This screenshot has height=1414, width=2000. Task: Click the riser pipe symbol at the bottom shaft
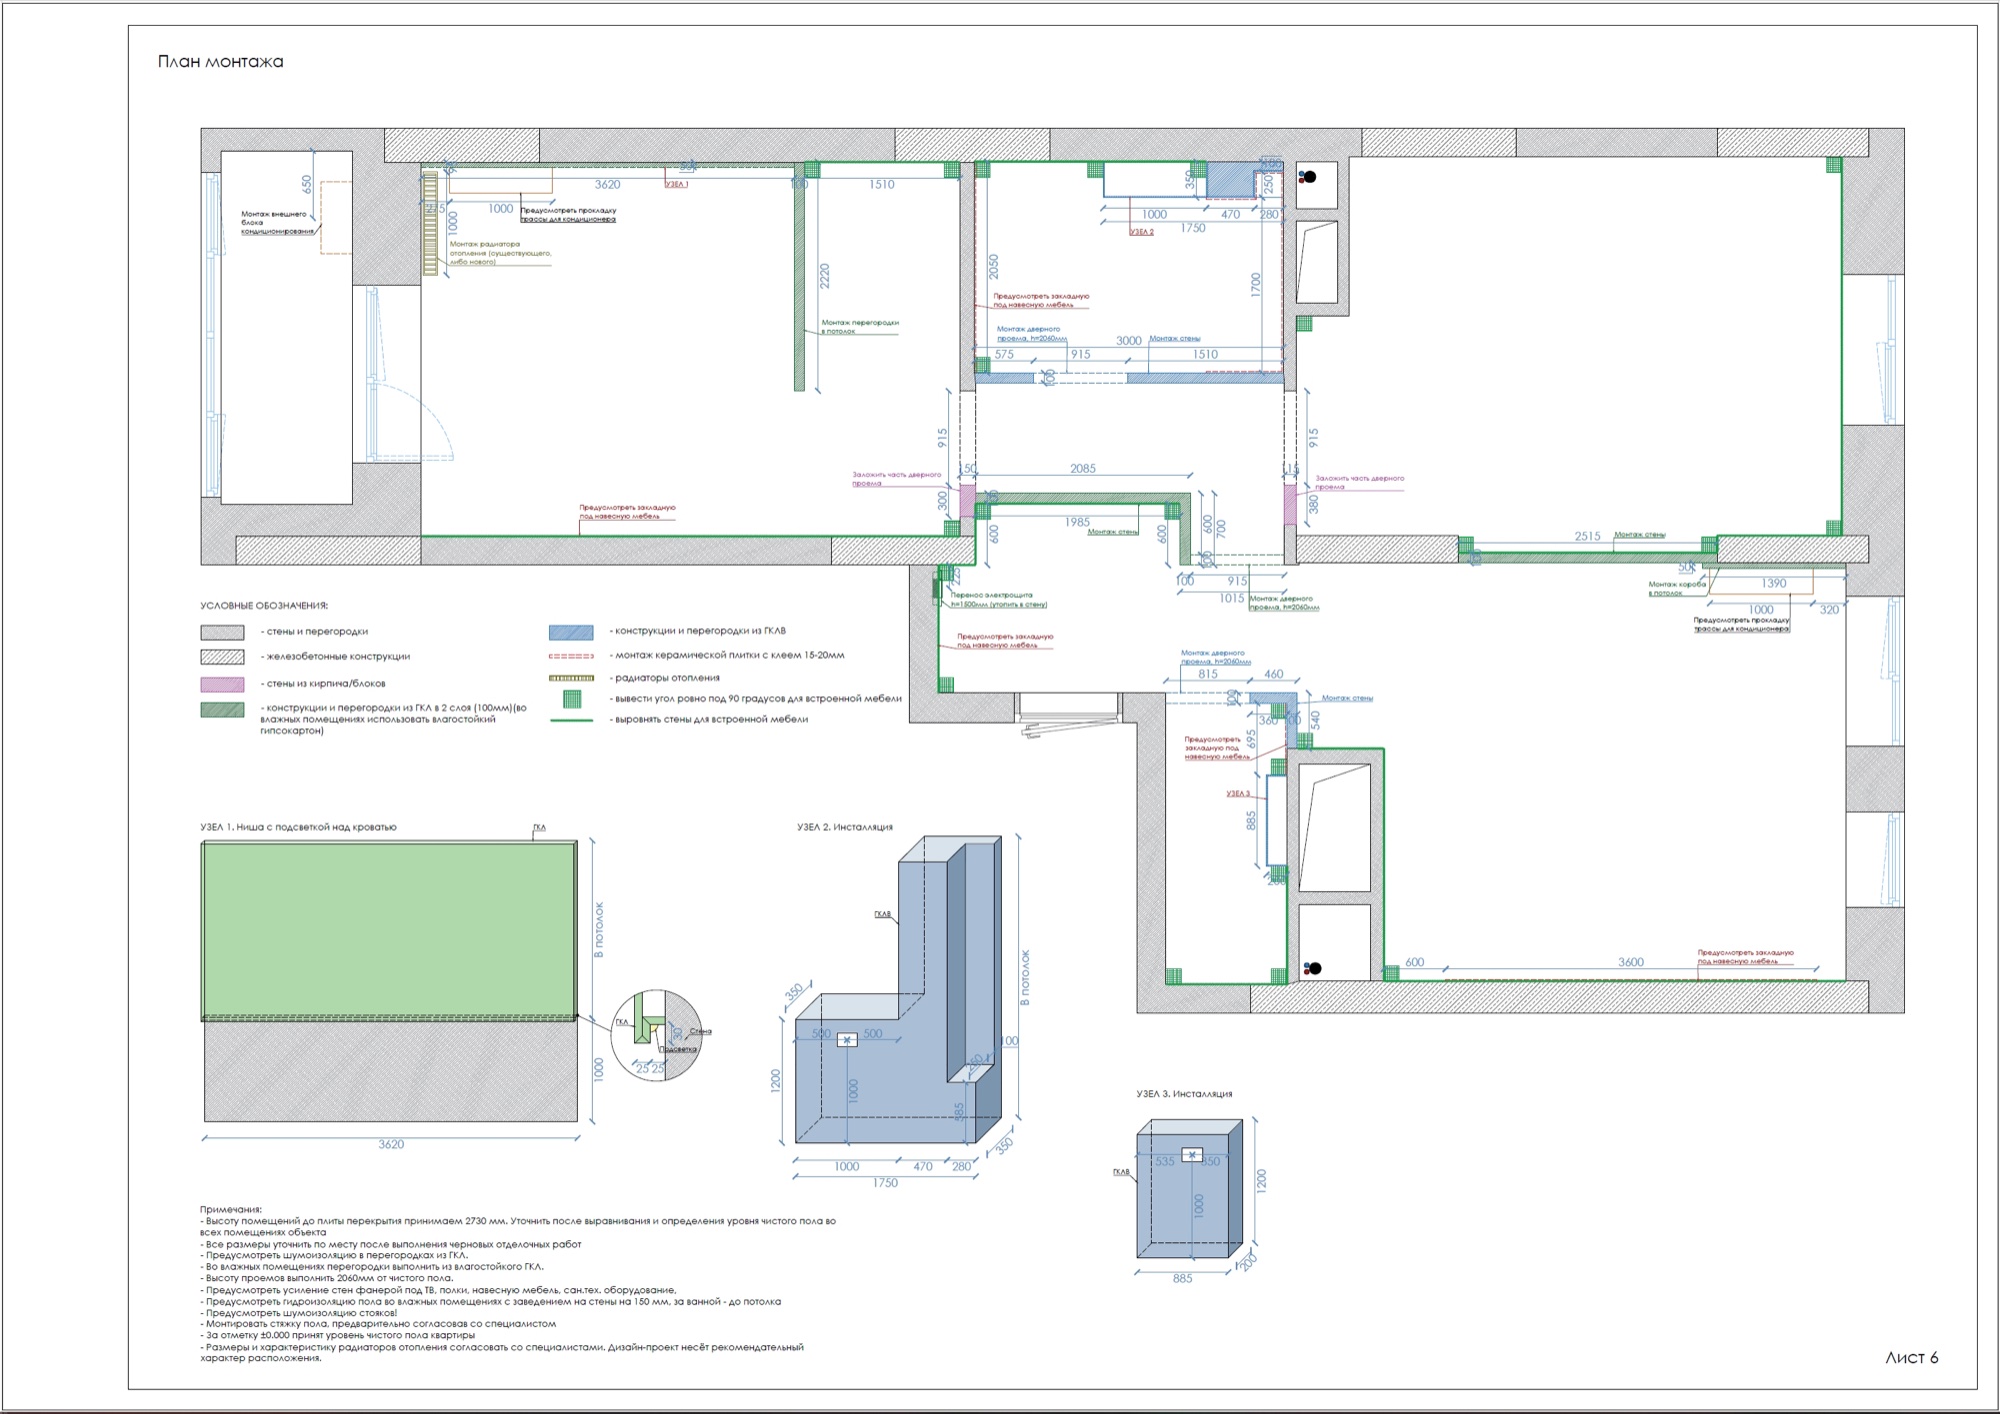[x=1312, y=968]
